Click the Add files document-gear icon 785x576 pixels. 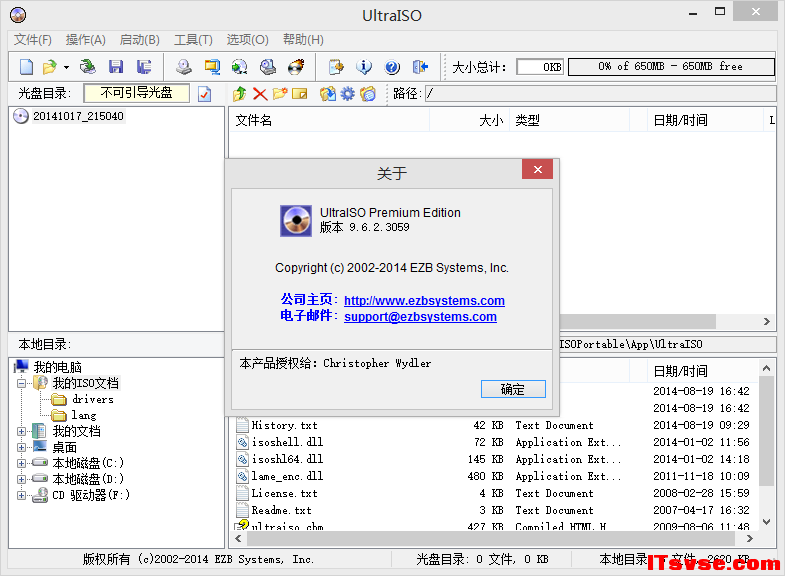pos(336,67)
